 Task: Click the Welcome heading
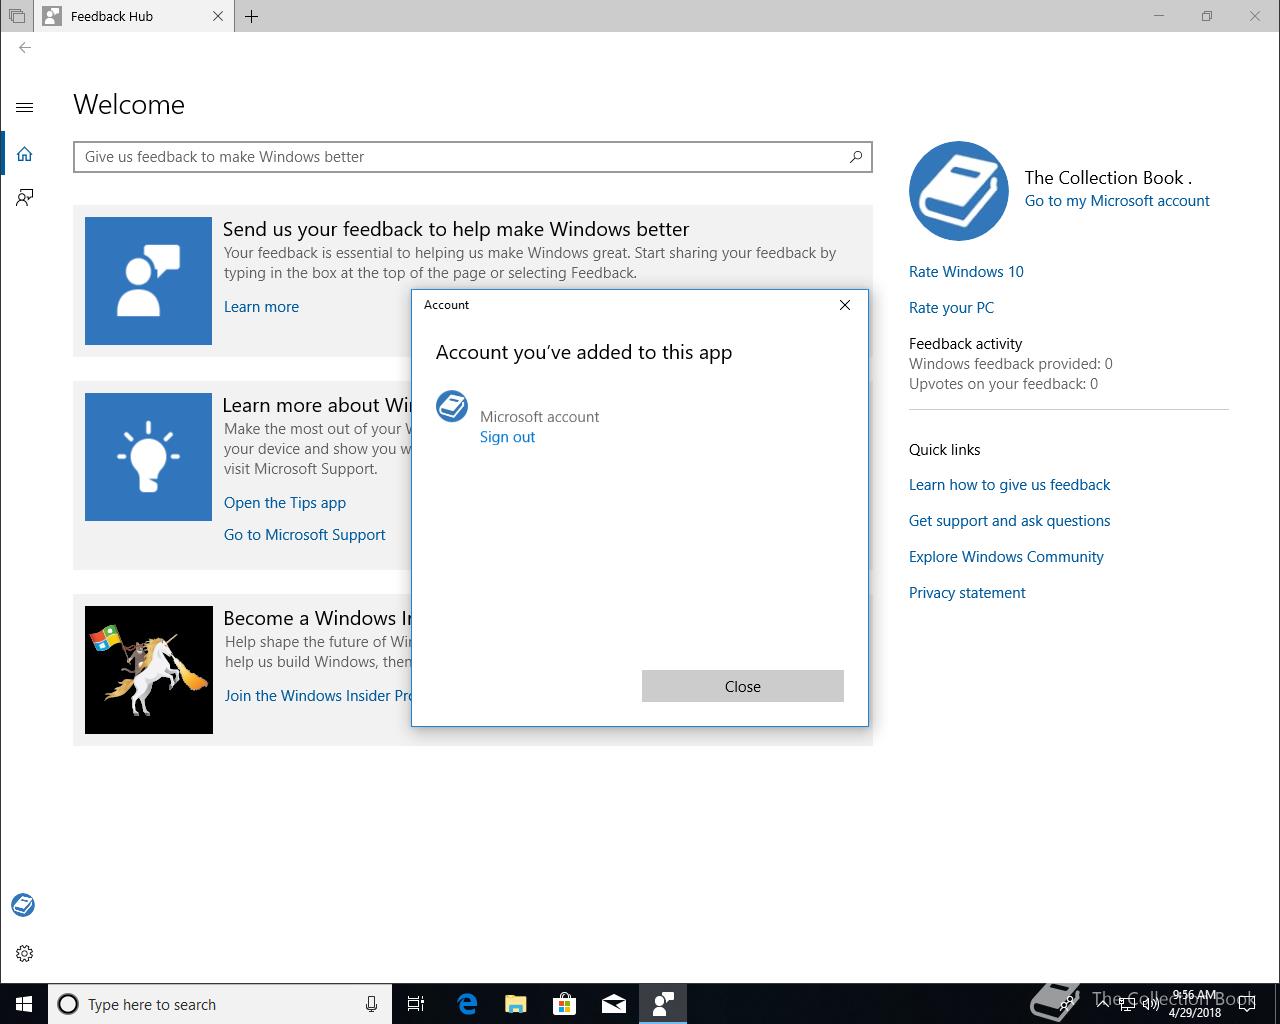[x=129, y=105]
